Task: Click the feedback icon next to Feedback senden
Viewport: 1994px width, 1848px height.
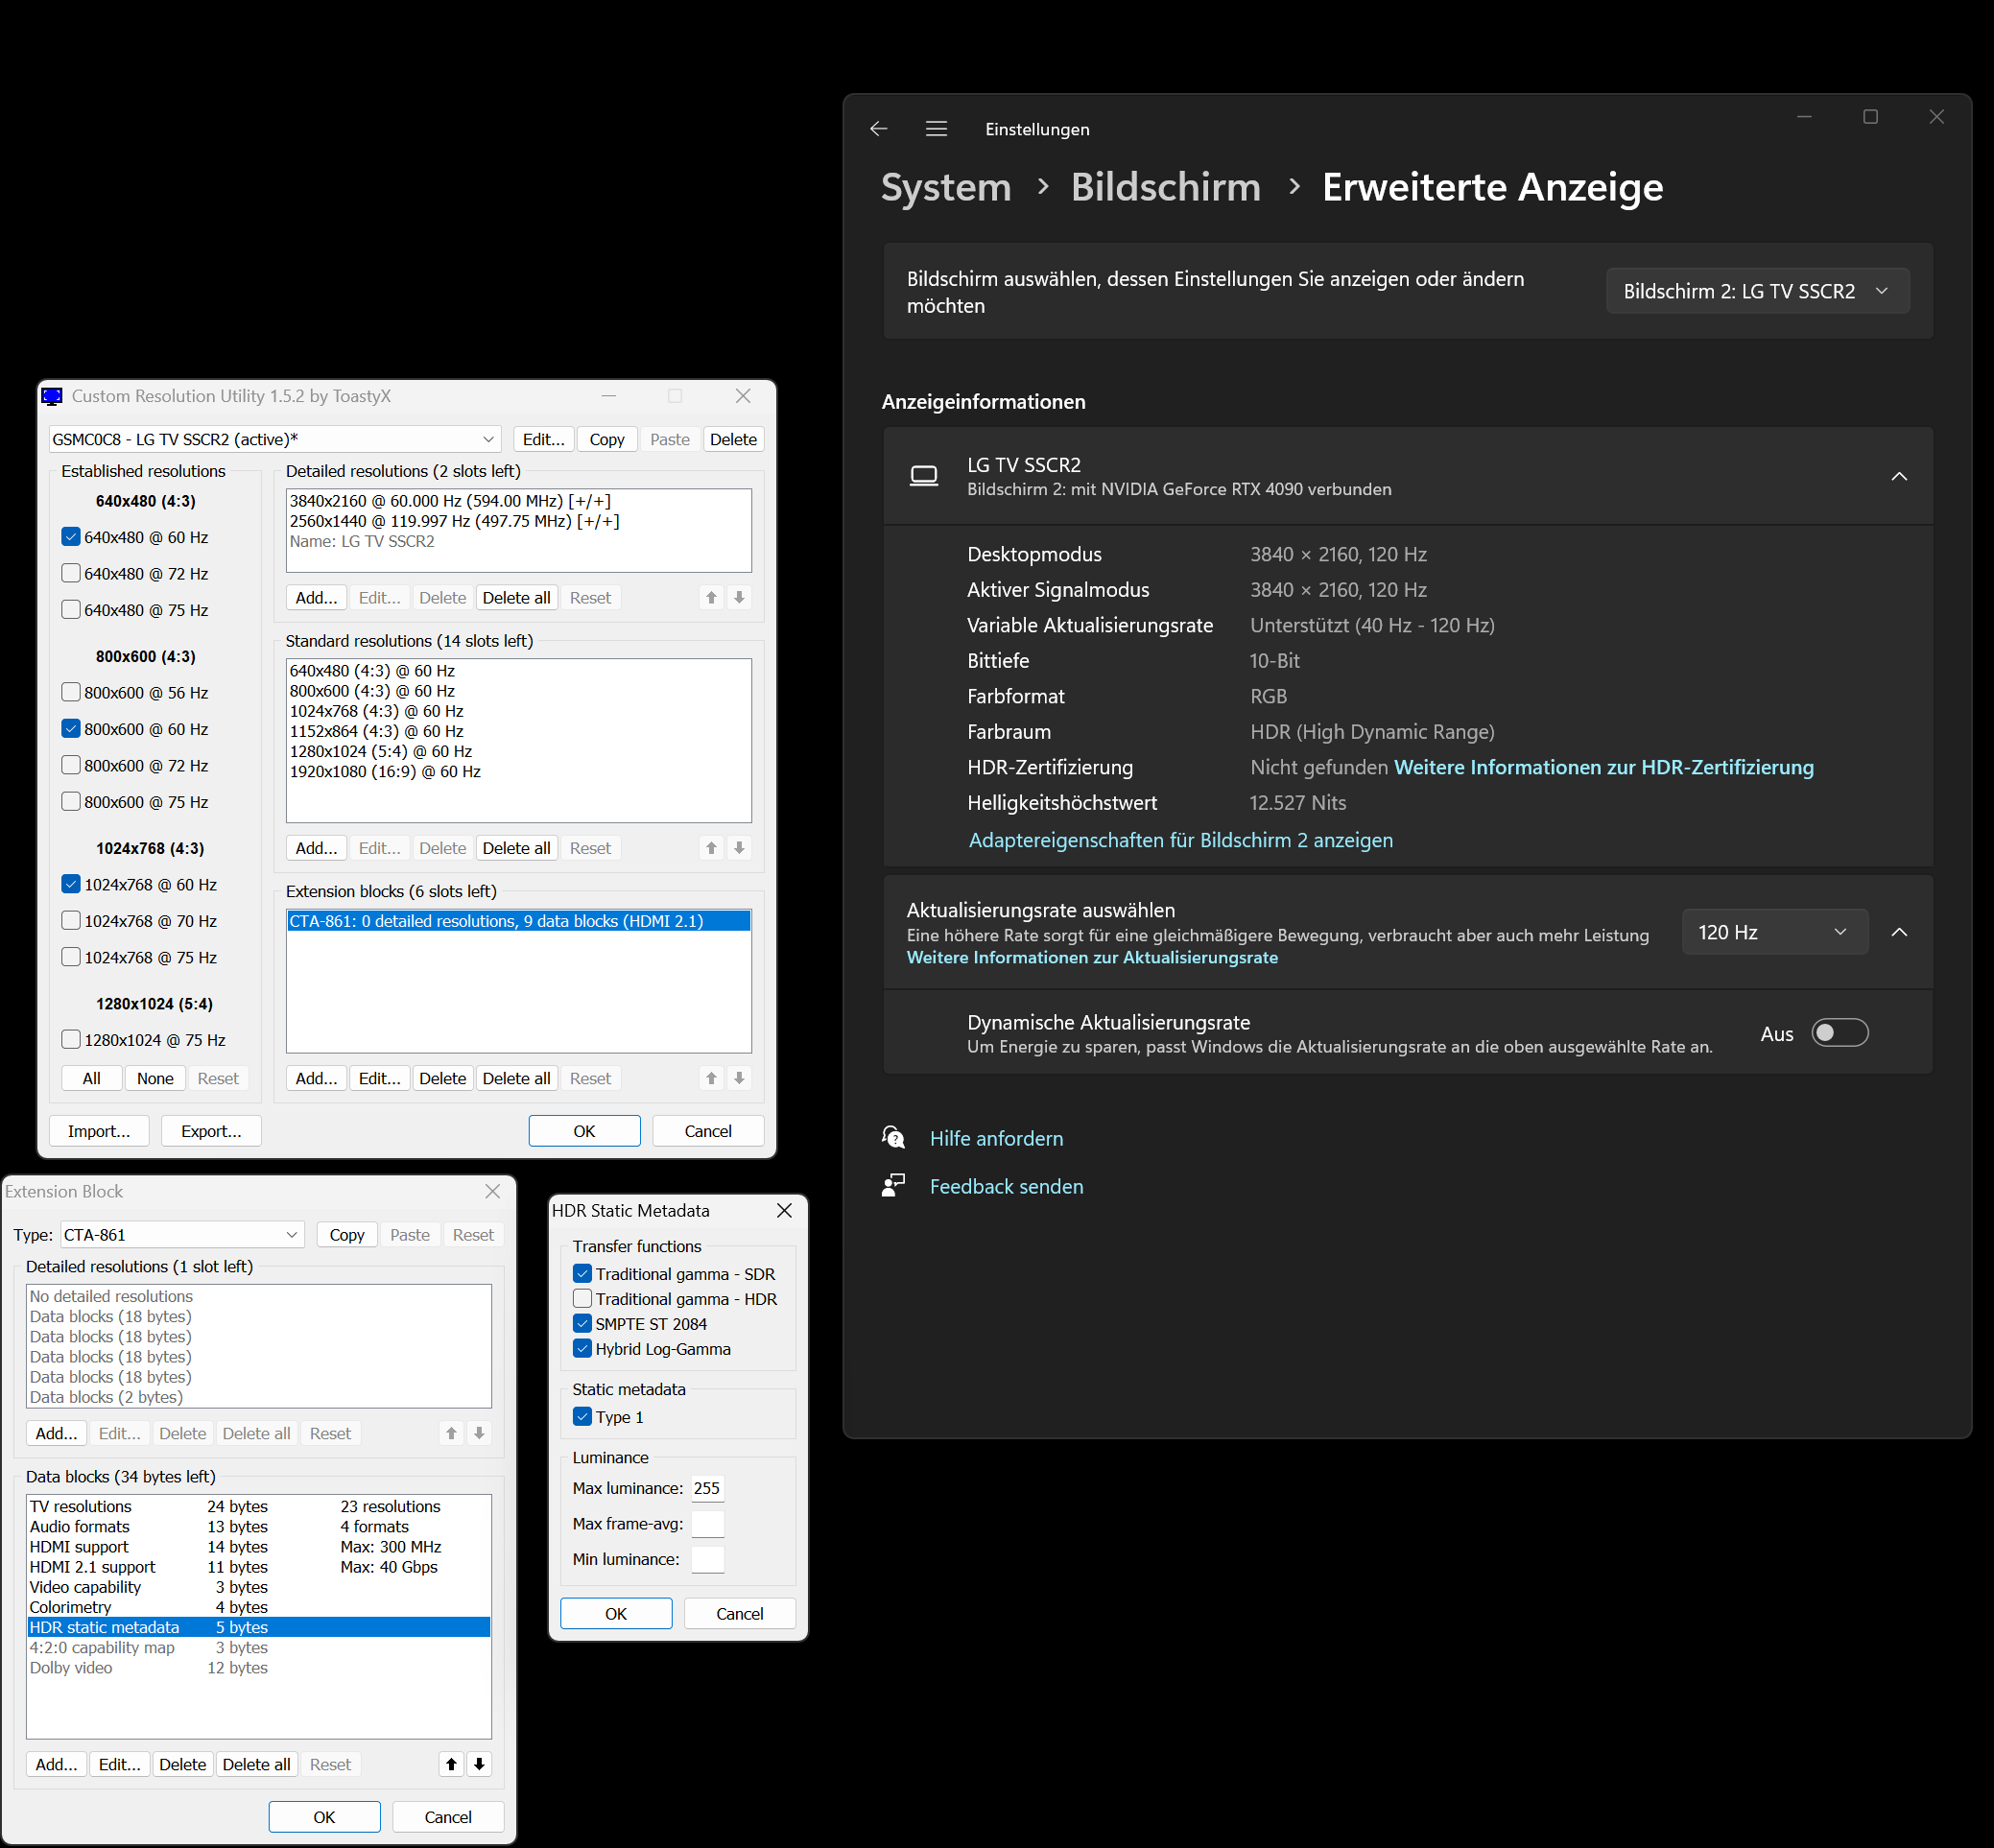Action: pos(893,1184)
